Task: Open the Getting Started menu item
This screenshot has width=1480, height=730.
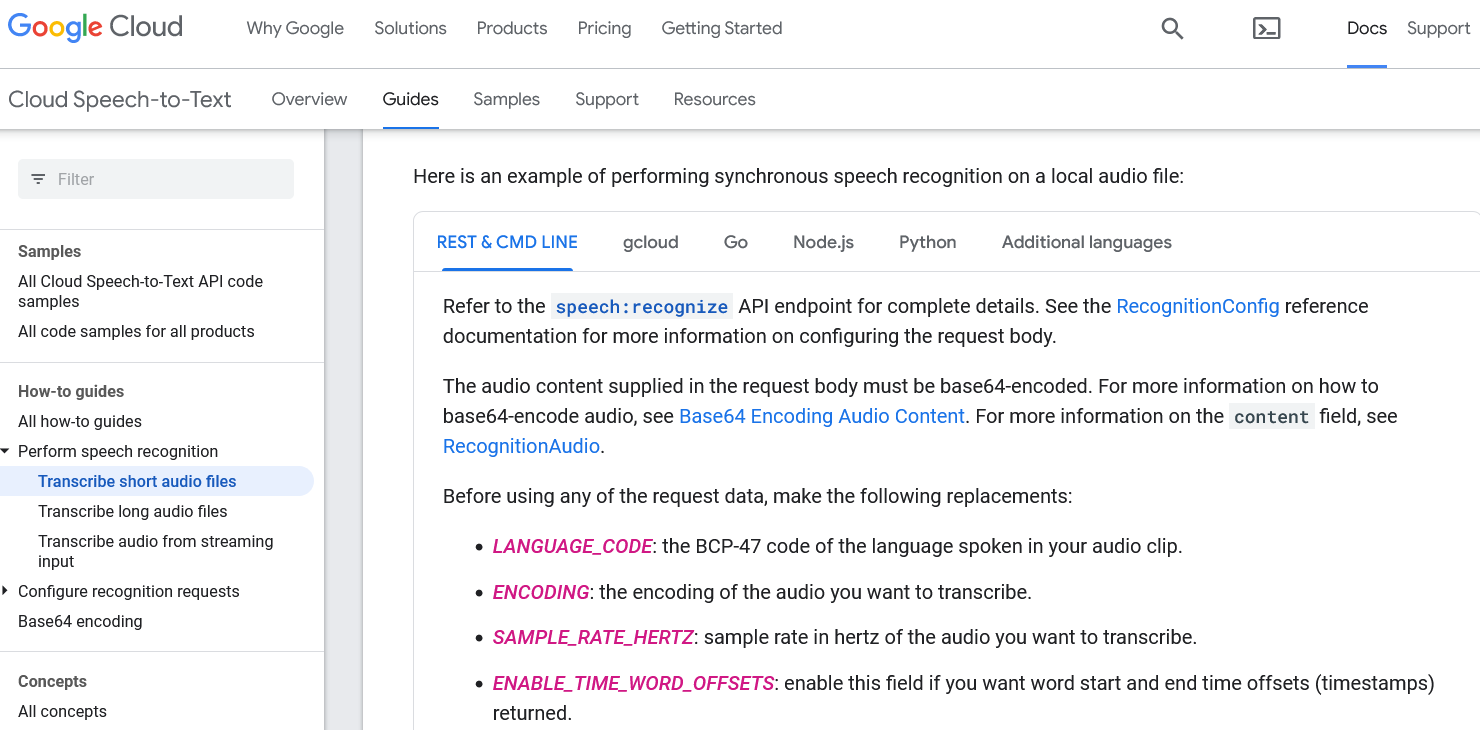Action: click(721, 28)
